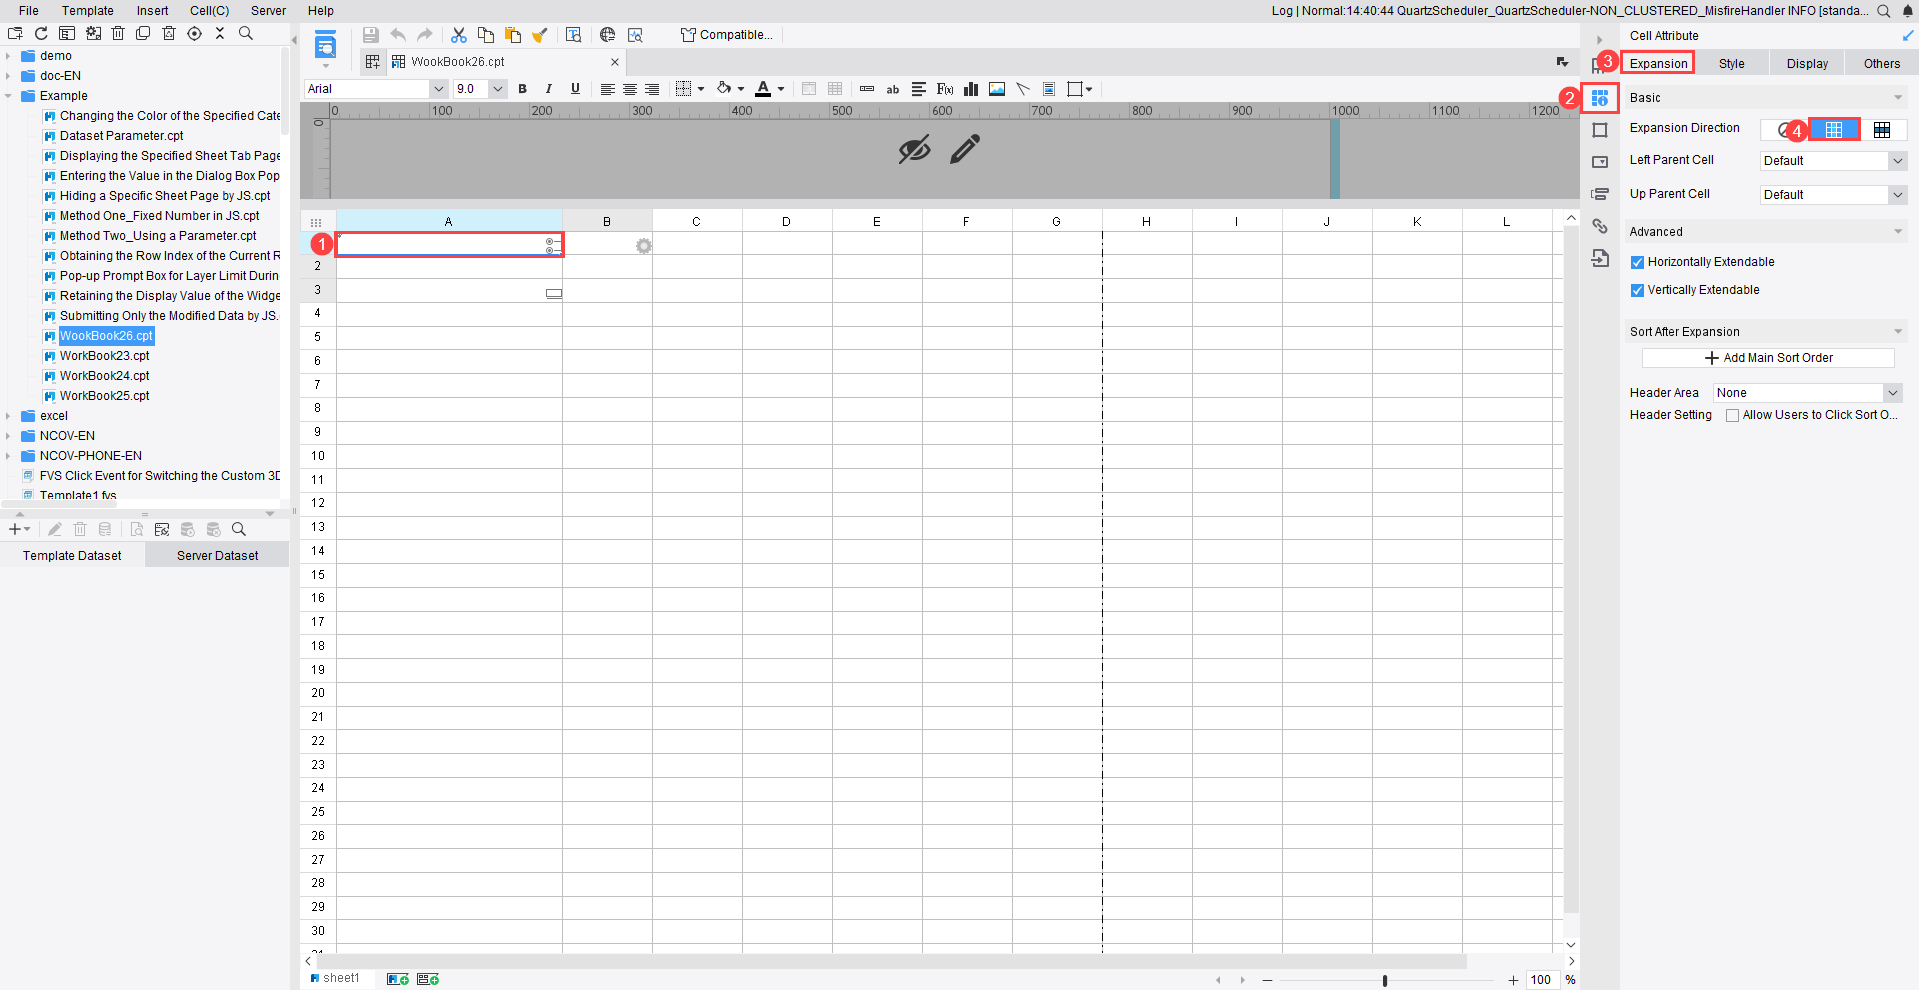Insert a formula with the F(x) icon
This screenshot has height=990, width=1919.
[944, 89]
